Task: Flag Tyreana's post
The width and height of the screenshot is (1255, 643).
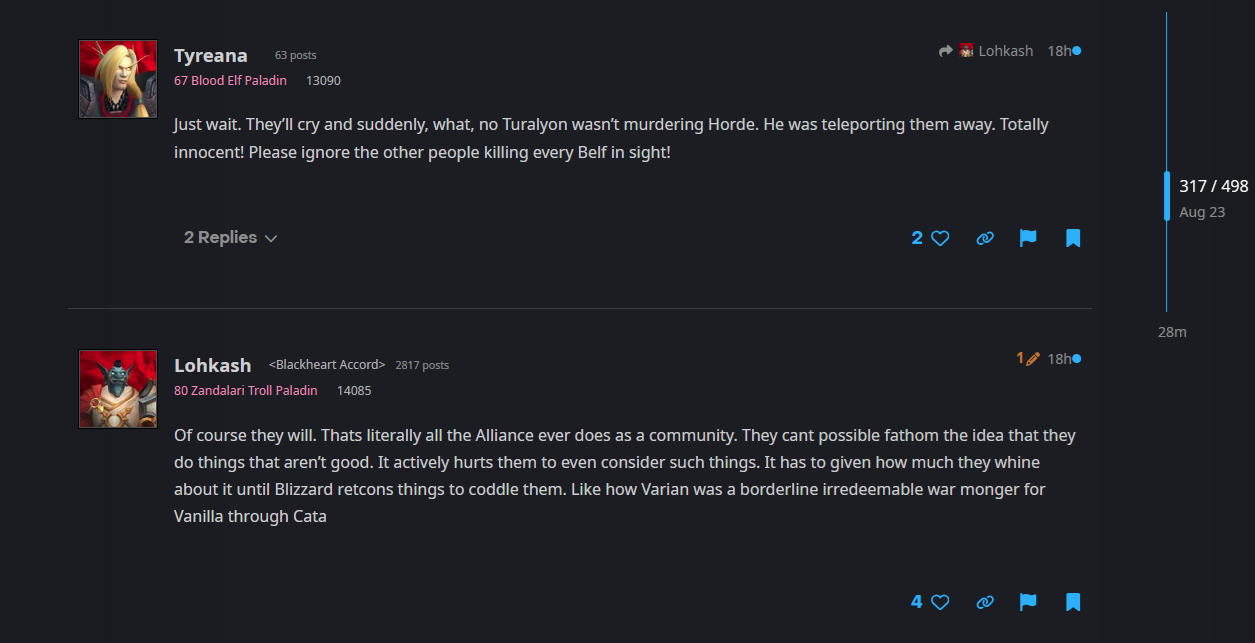Action: point(1028,238)
